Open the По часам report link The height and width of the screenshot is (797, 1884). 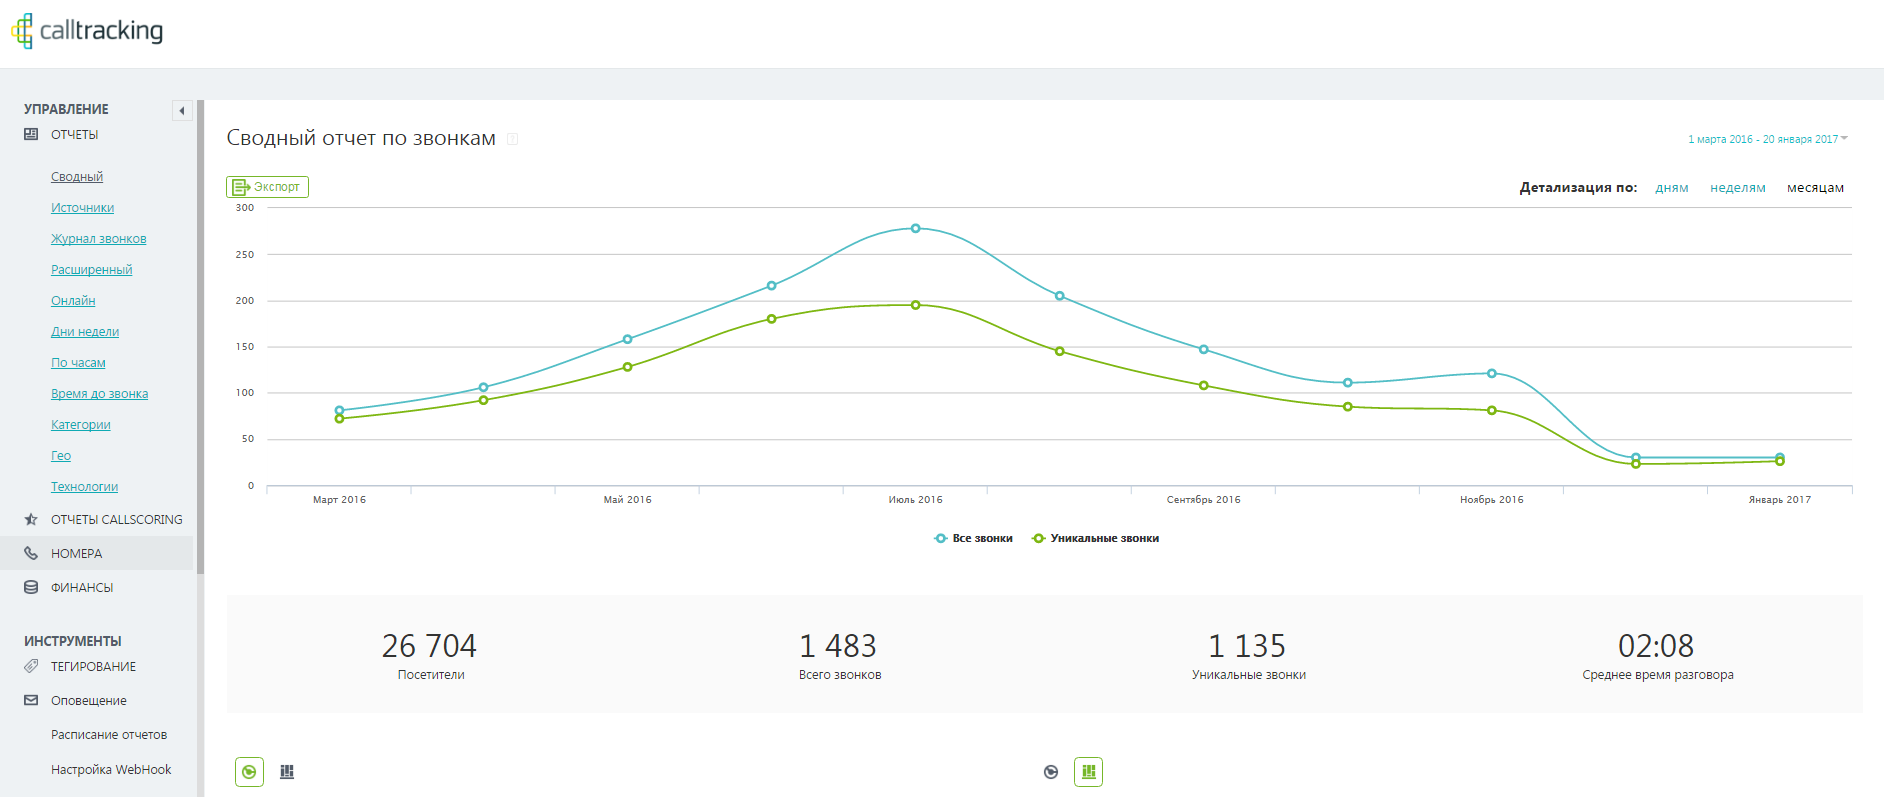78,363
